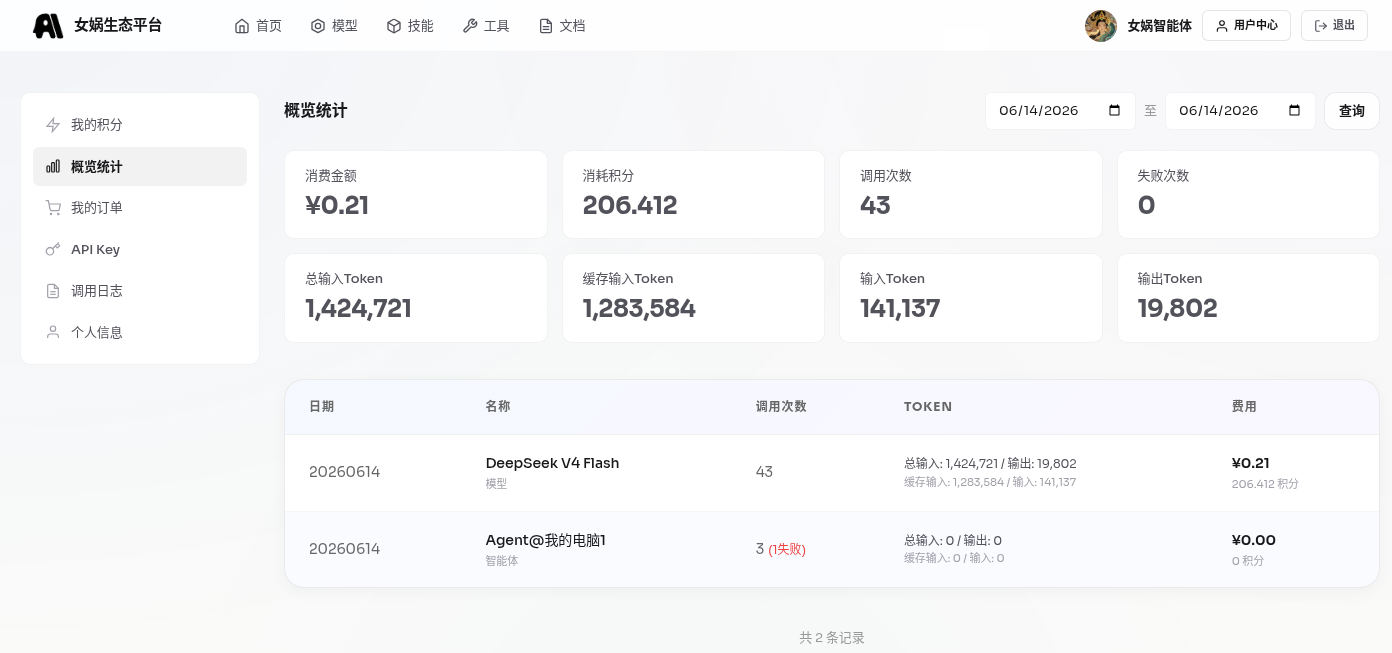Viewport: 1392px width, 653px height.
Task: Click the document icon beside 文档
Action: (546, 26)
